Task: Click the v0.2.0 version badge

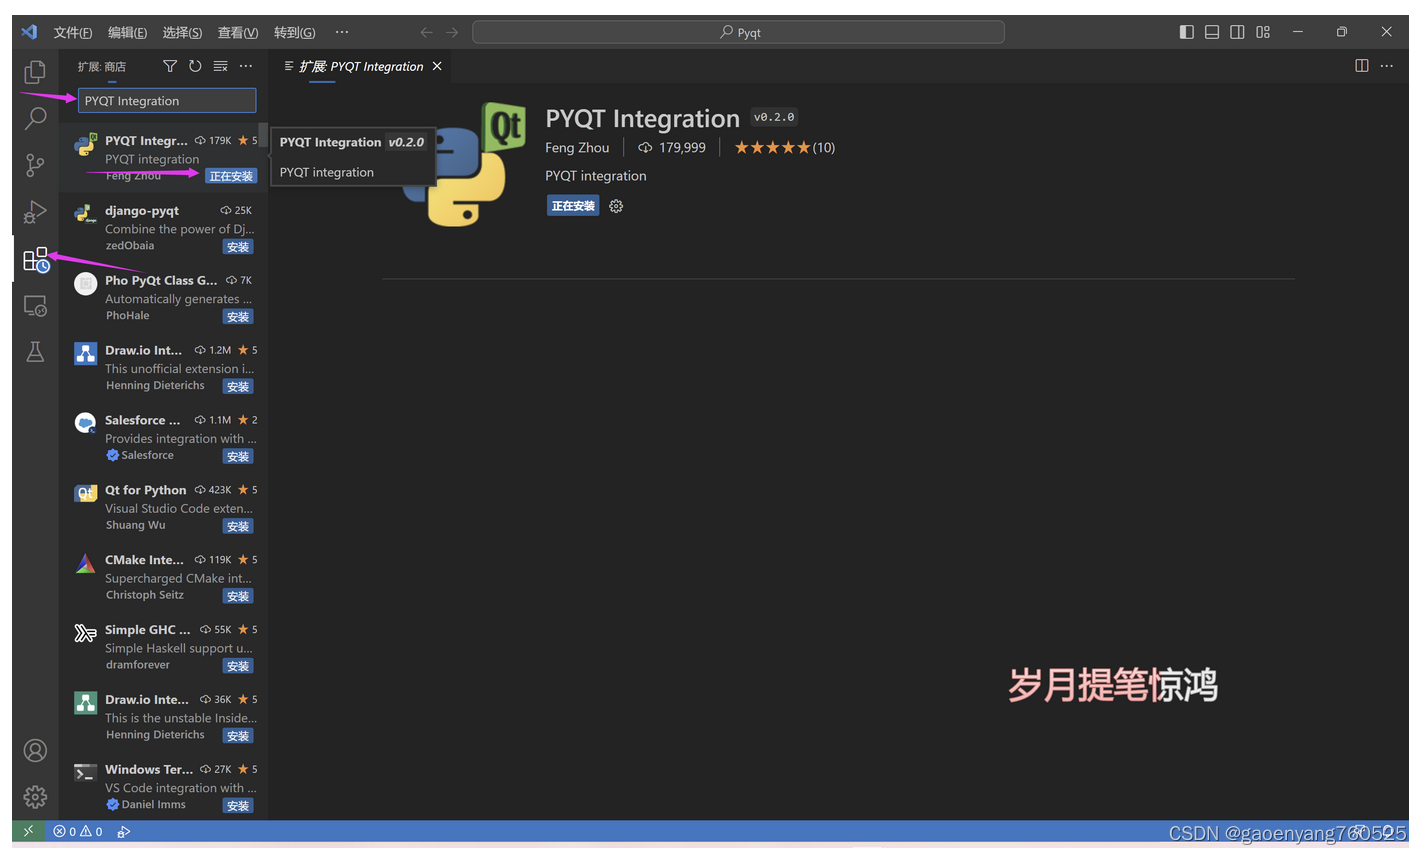Action: click(x=774, y=117)
